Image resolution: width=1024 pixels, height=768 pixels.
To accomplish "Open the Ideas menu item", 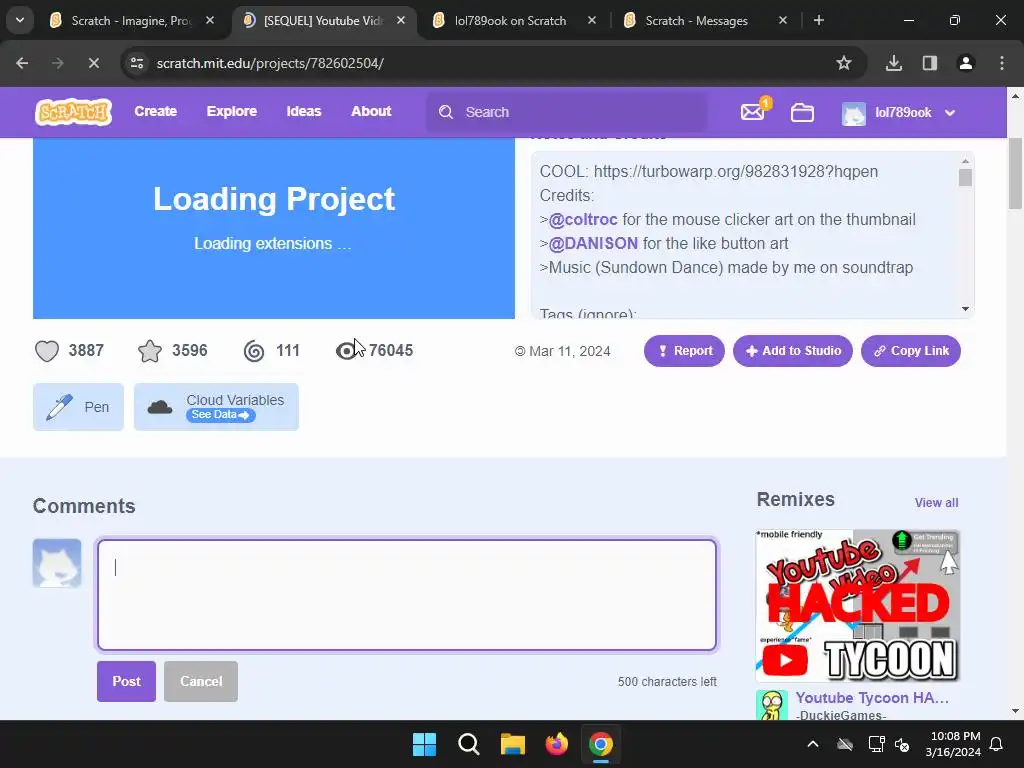I will pos(304,112).
